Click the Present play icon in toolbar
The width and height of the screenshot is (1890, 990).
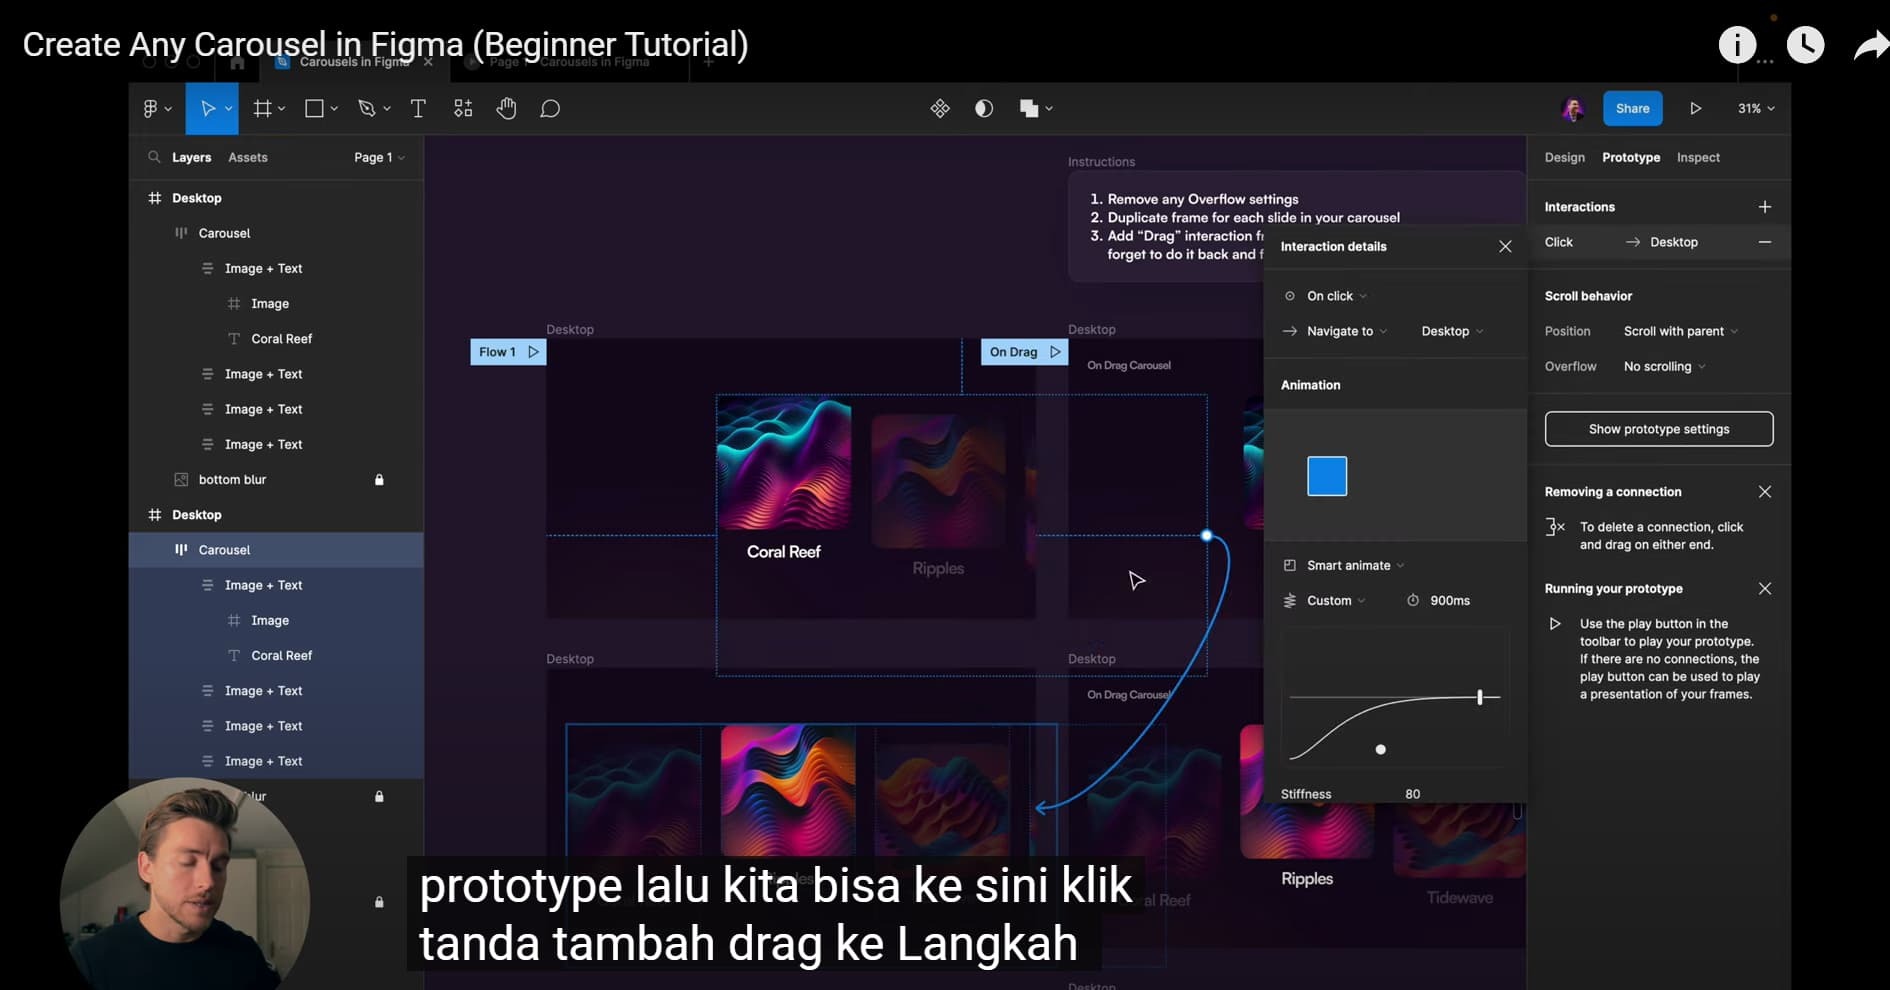pos(1696,108)
